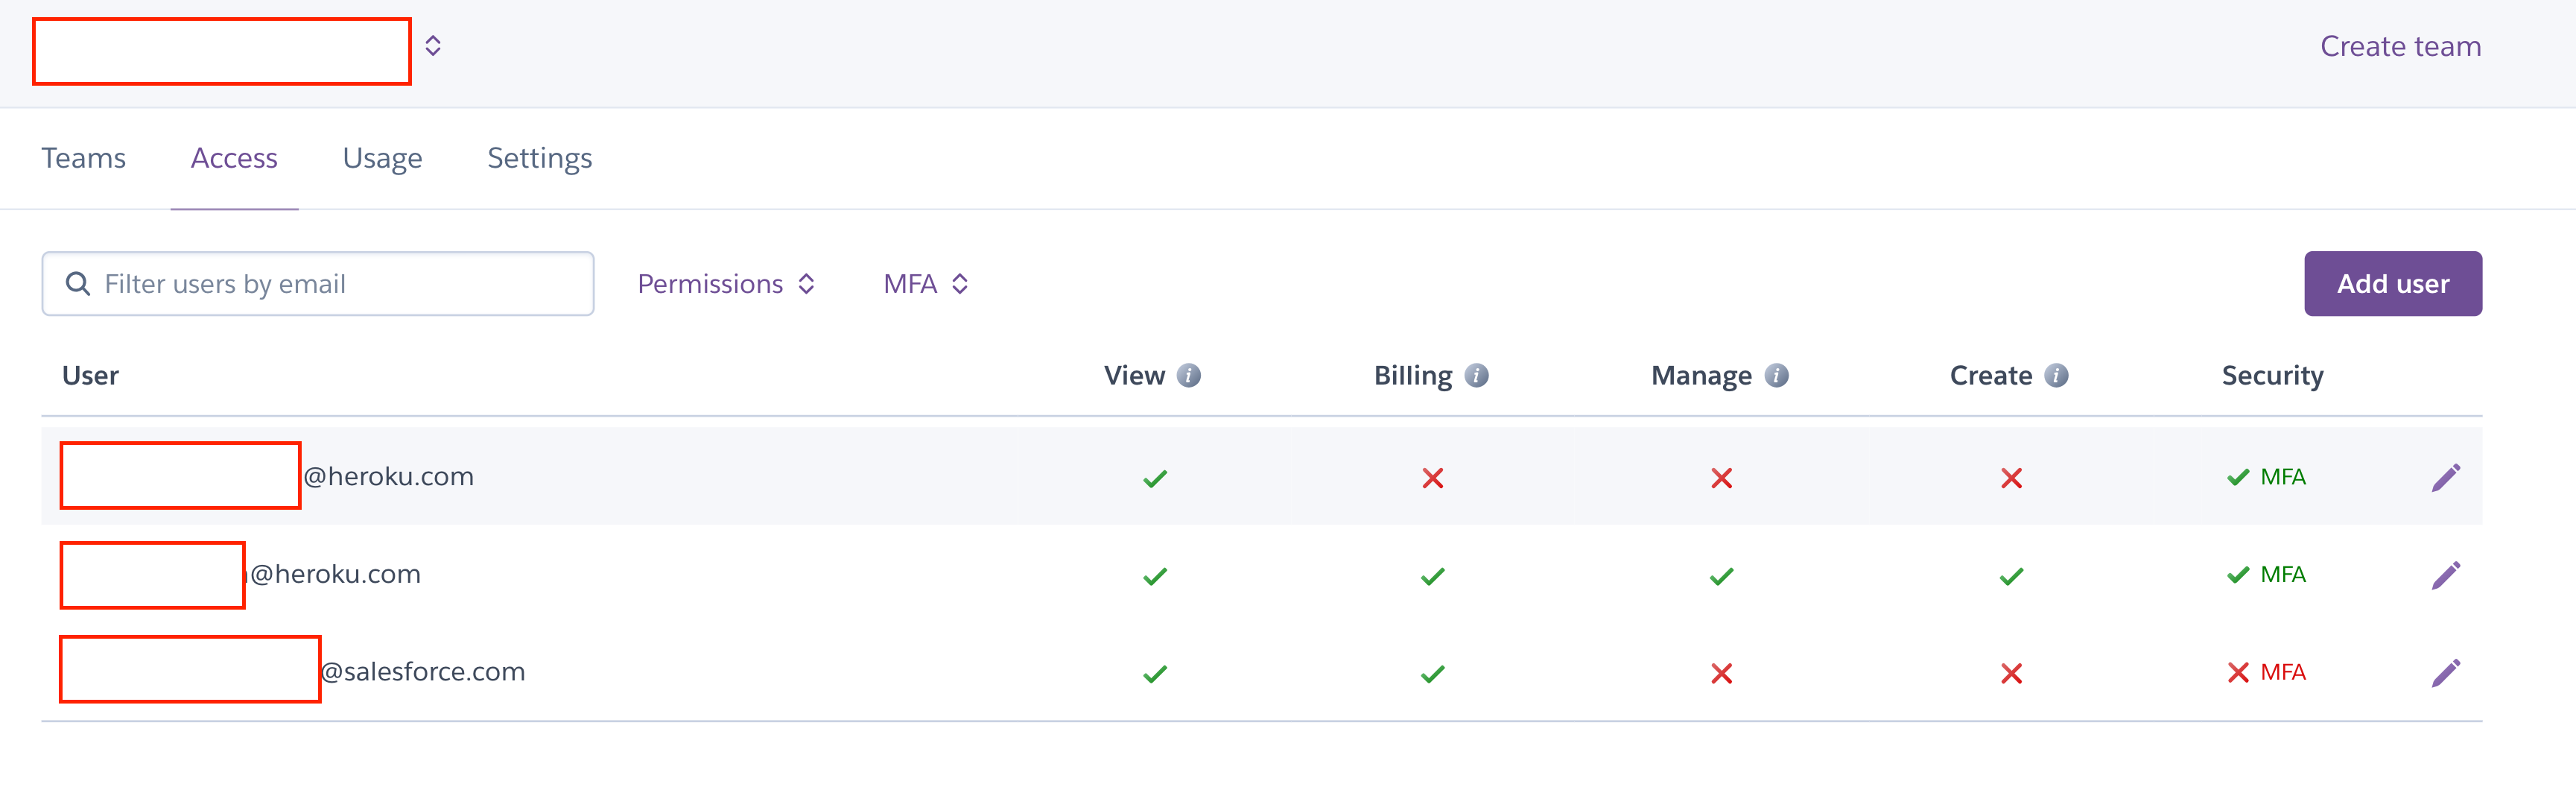Click the search magnifier icon in filter
Screen dimensions: 2576x787
point(78,284)
